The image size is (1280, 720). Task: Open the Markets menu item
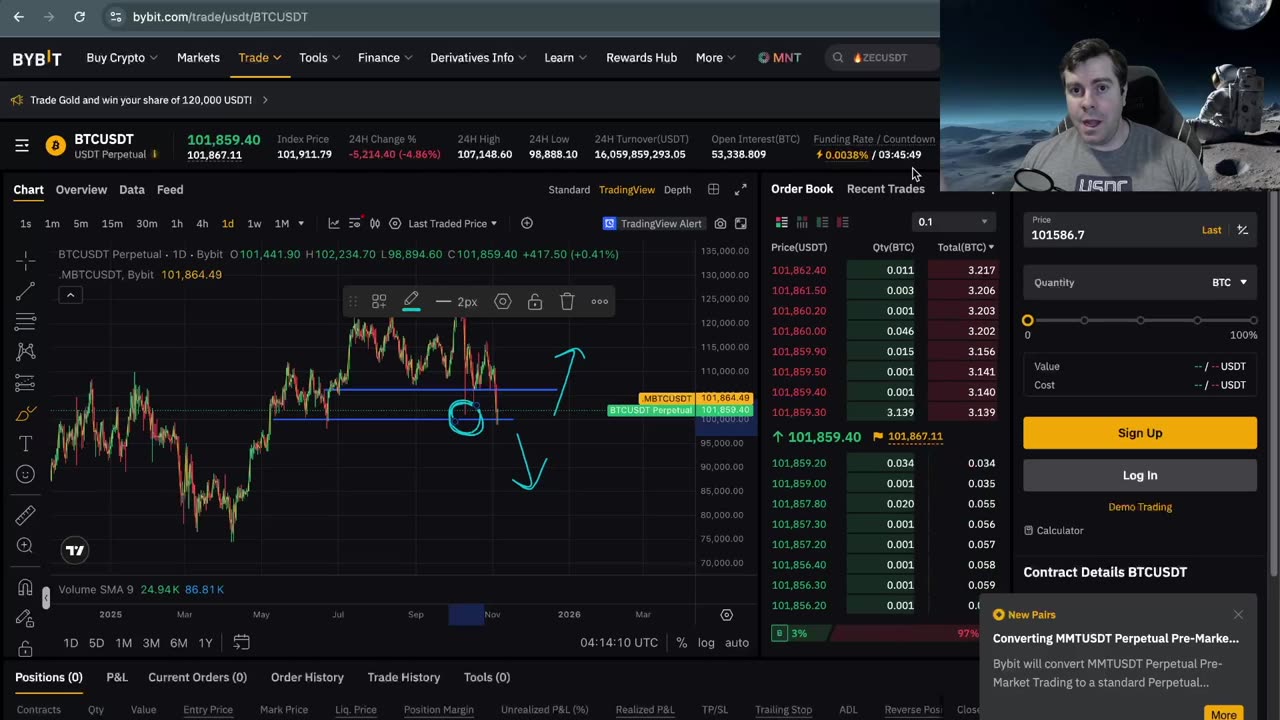198,58
